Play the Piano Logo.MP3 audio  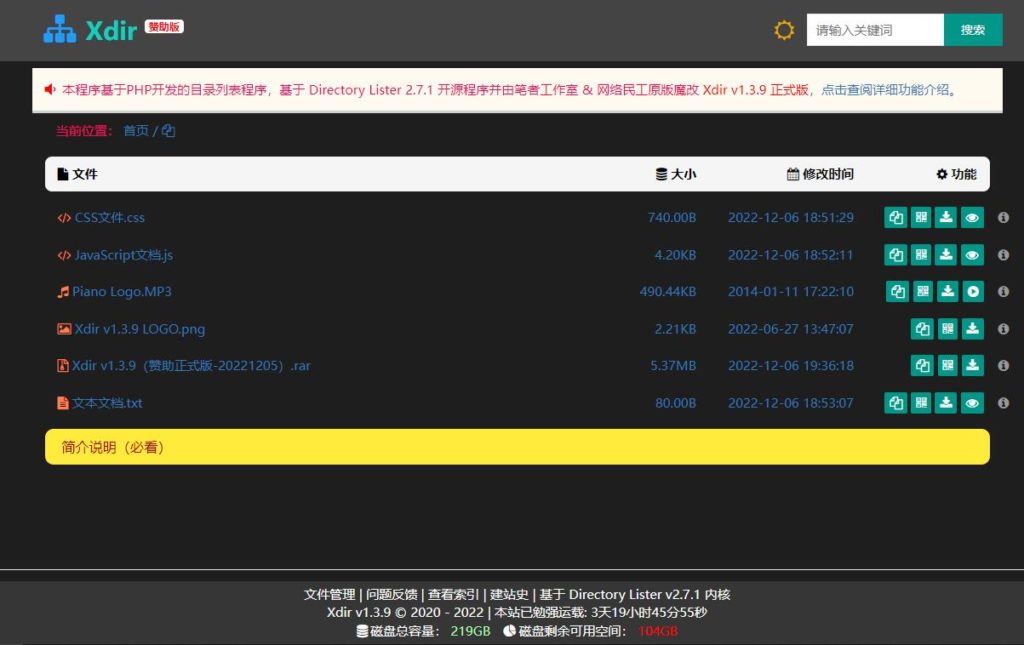coord(973,292)
